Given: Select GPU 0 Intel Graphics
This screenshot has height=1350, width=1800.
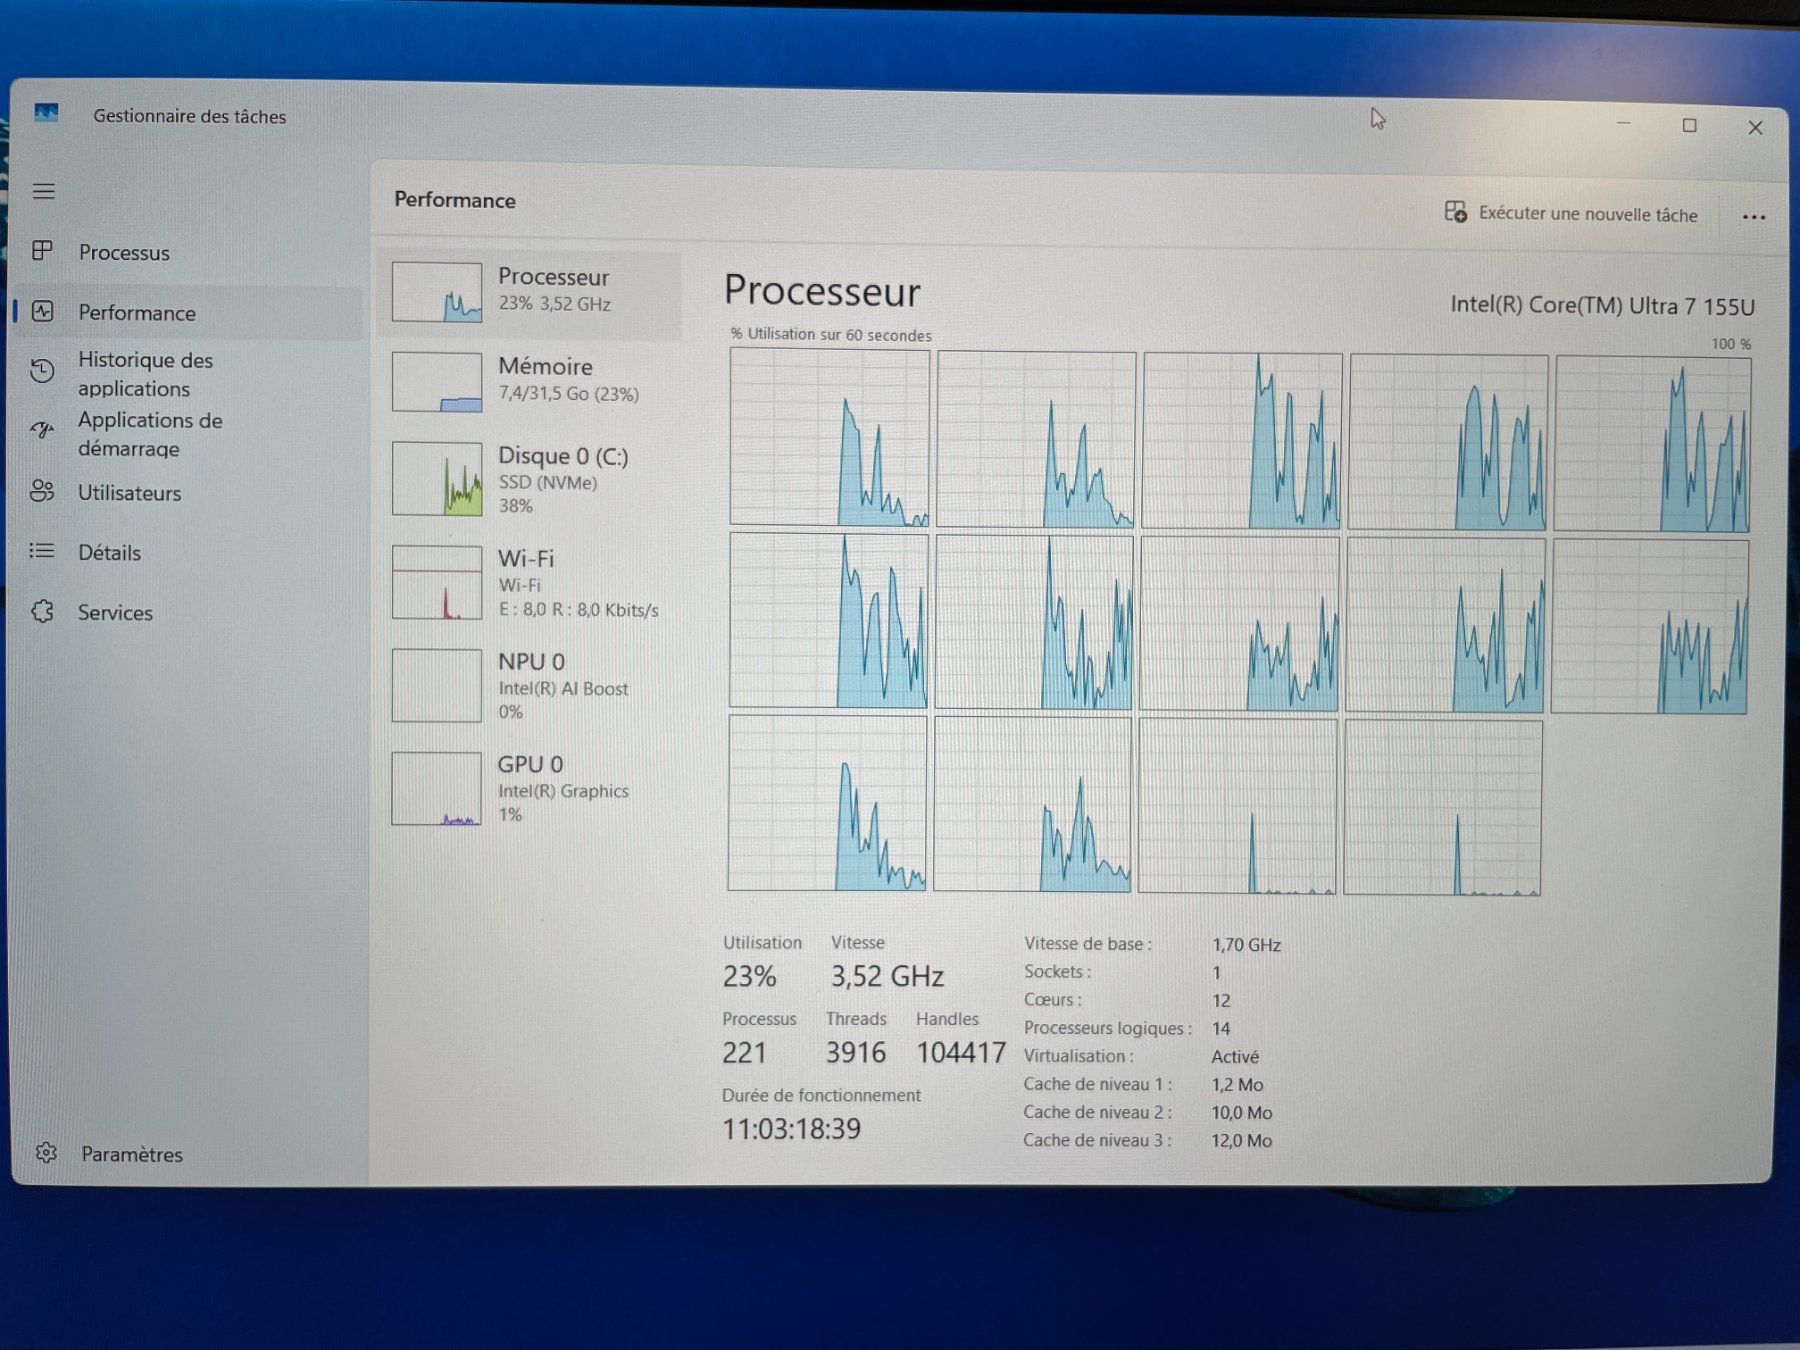Looking at the screenshot, I should [531, 789].
